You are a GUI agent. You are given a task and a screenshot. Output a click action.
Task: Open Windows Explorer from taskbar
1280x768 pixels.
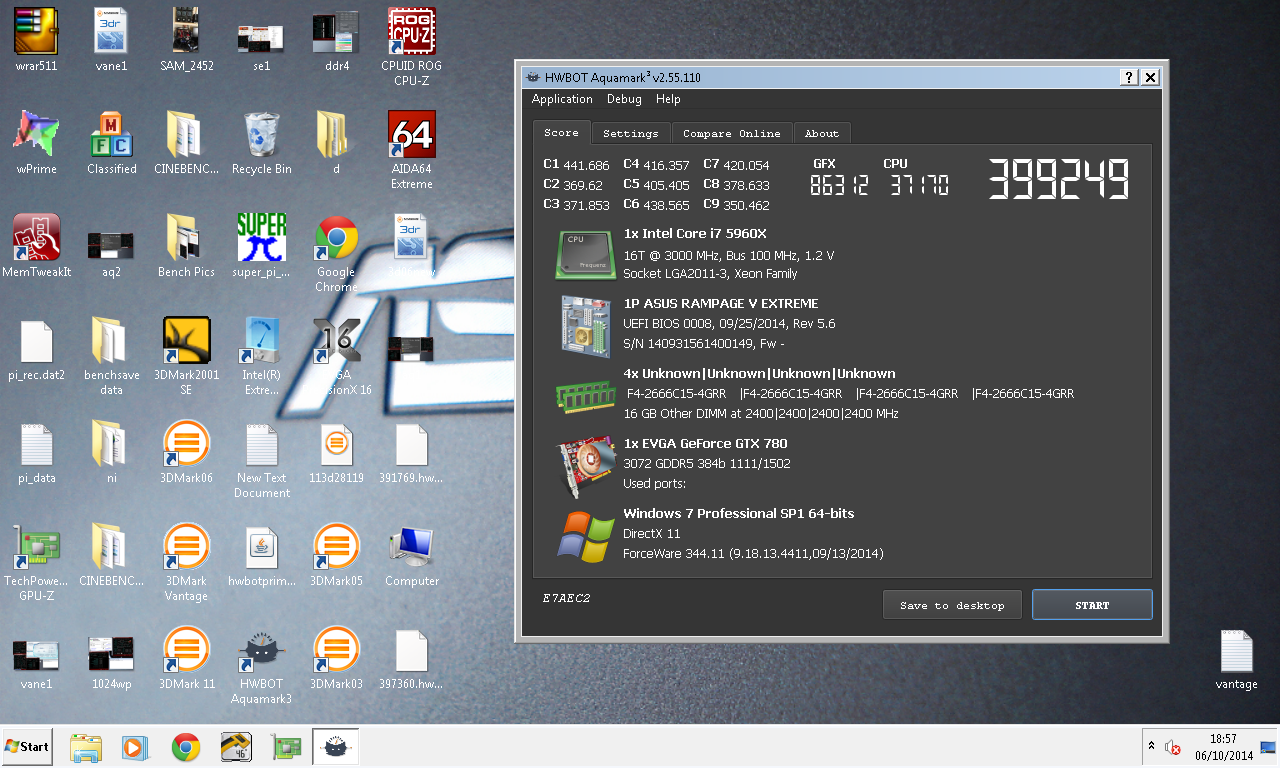86,747
